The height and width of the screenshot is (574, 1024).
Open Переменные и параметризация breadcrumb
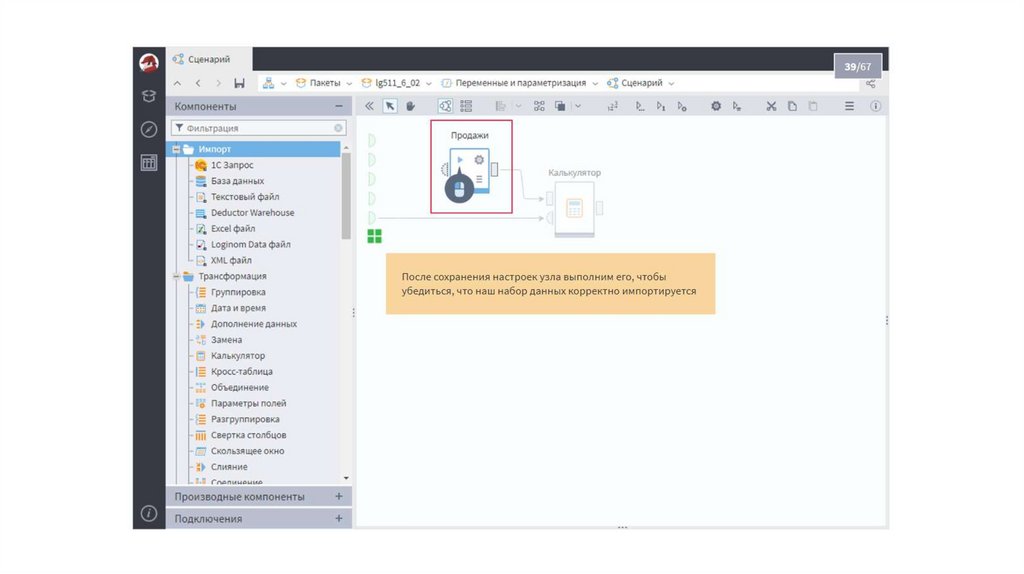coord(520,83)
